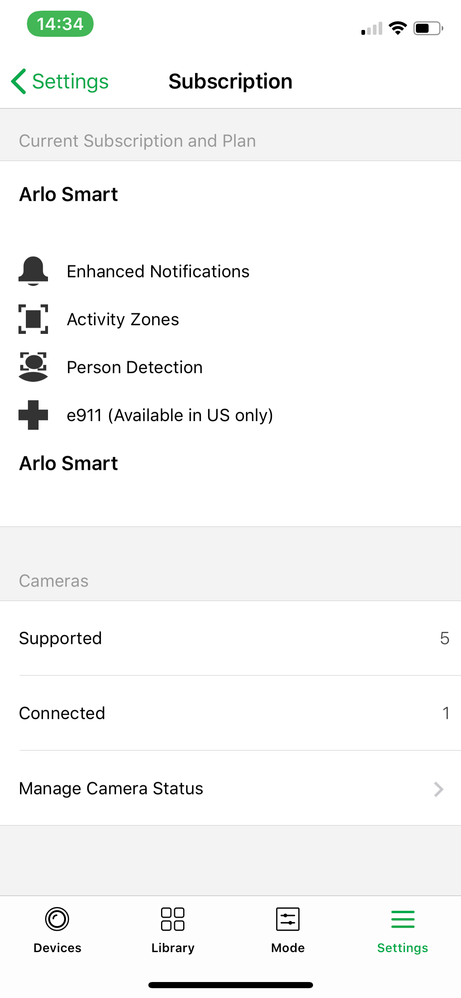Go back using the green chevron
Viewport: 461px width, 998px height.
18,81
